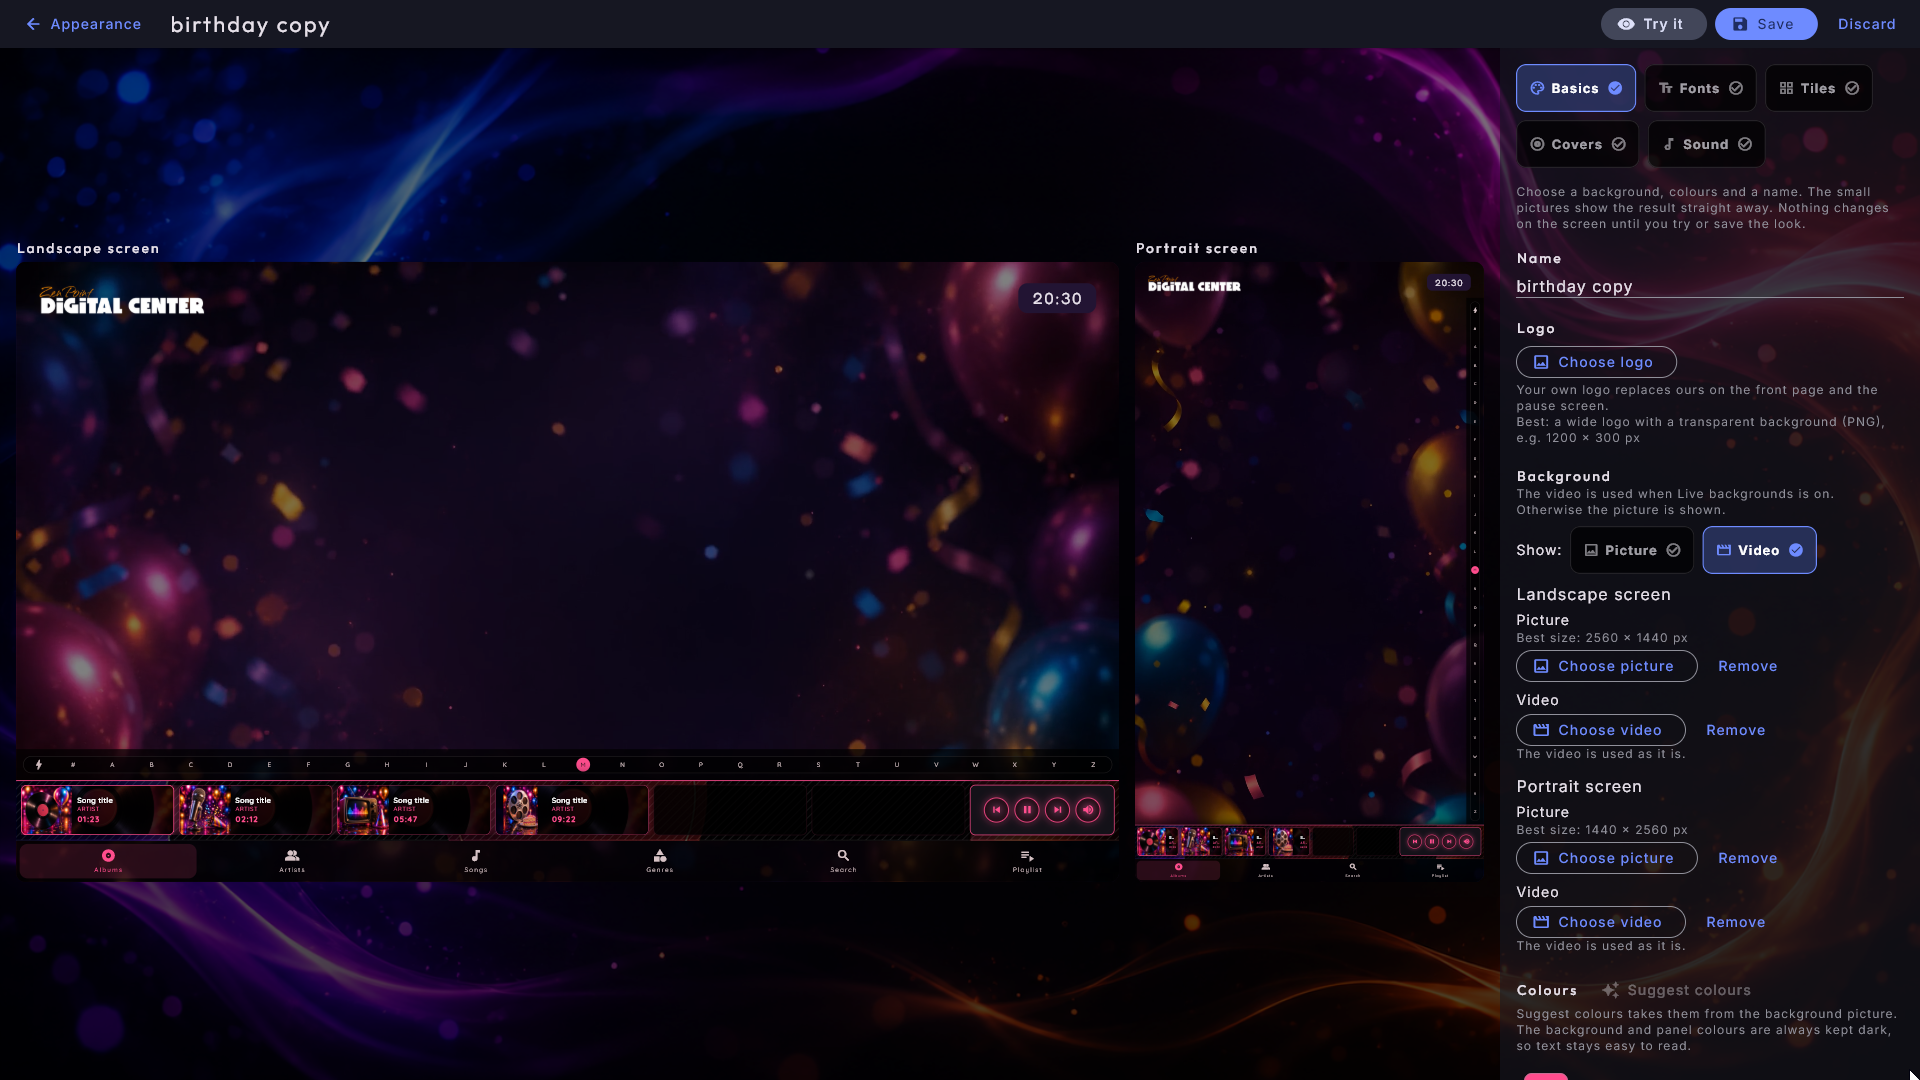Remove the Landscape screen picture
Viewport: 1920px width, 1080px height.
1747,666
